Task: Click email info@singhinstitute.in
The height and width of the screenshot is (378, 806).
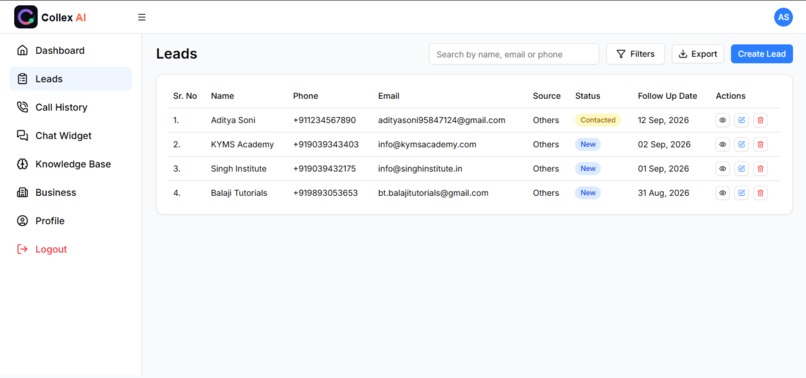Action: pos(420,169)
